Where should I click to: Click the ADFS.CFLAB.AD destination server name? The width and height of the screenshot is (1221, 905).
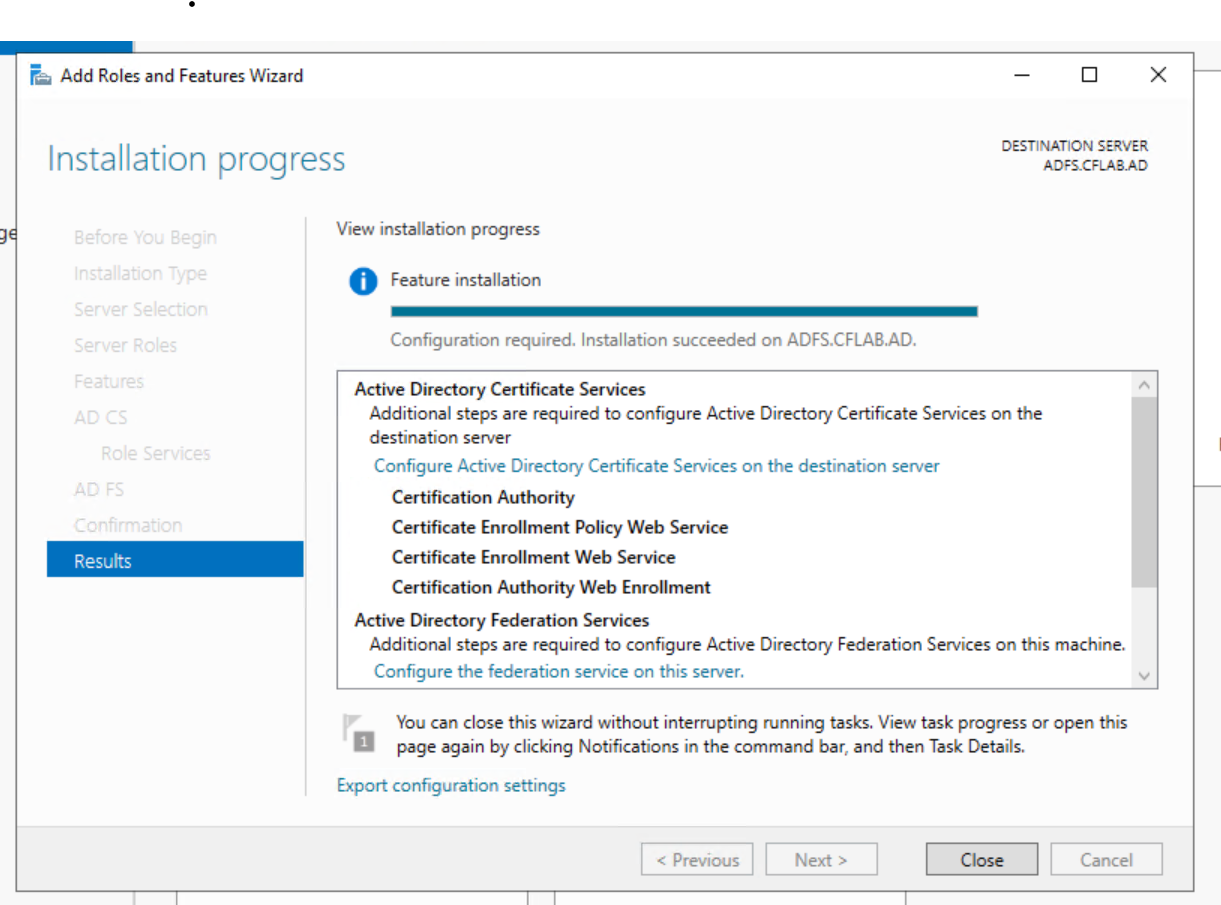1095,165
